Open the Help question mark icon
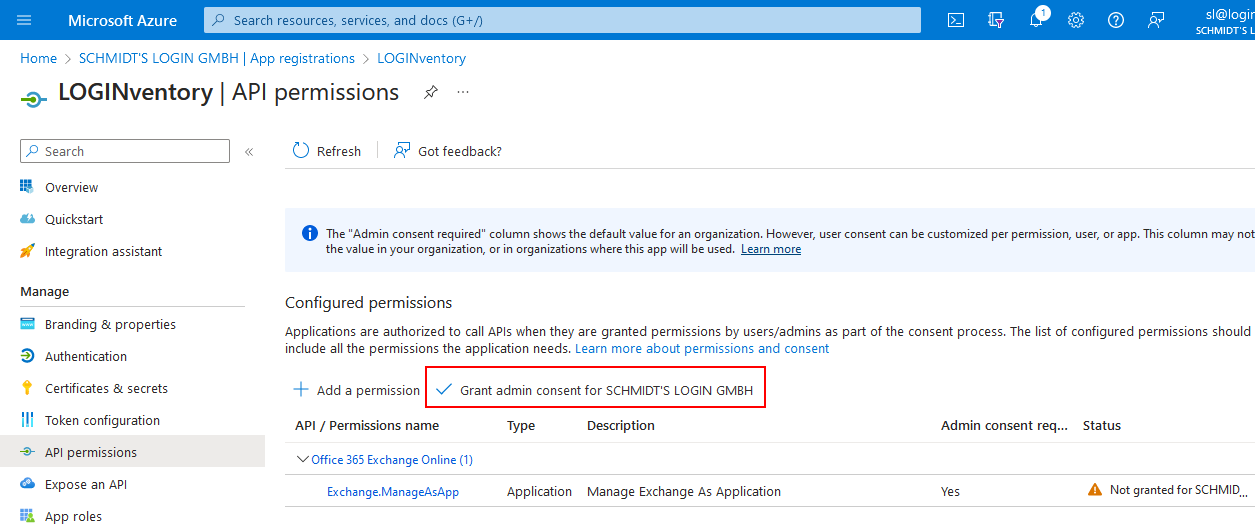The width and height of the screenshot is (1255, 529). pyautogui.click(x=1116, y=20)
